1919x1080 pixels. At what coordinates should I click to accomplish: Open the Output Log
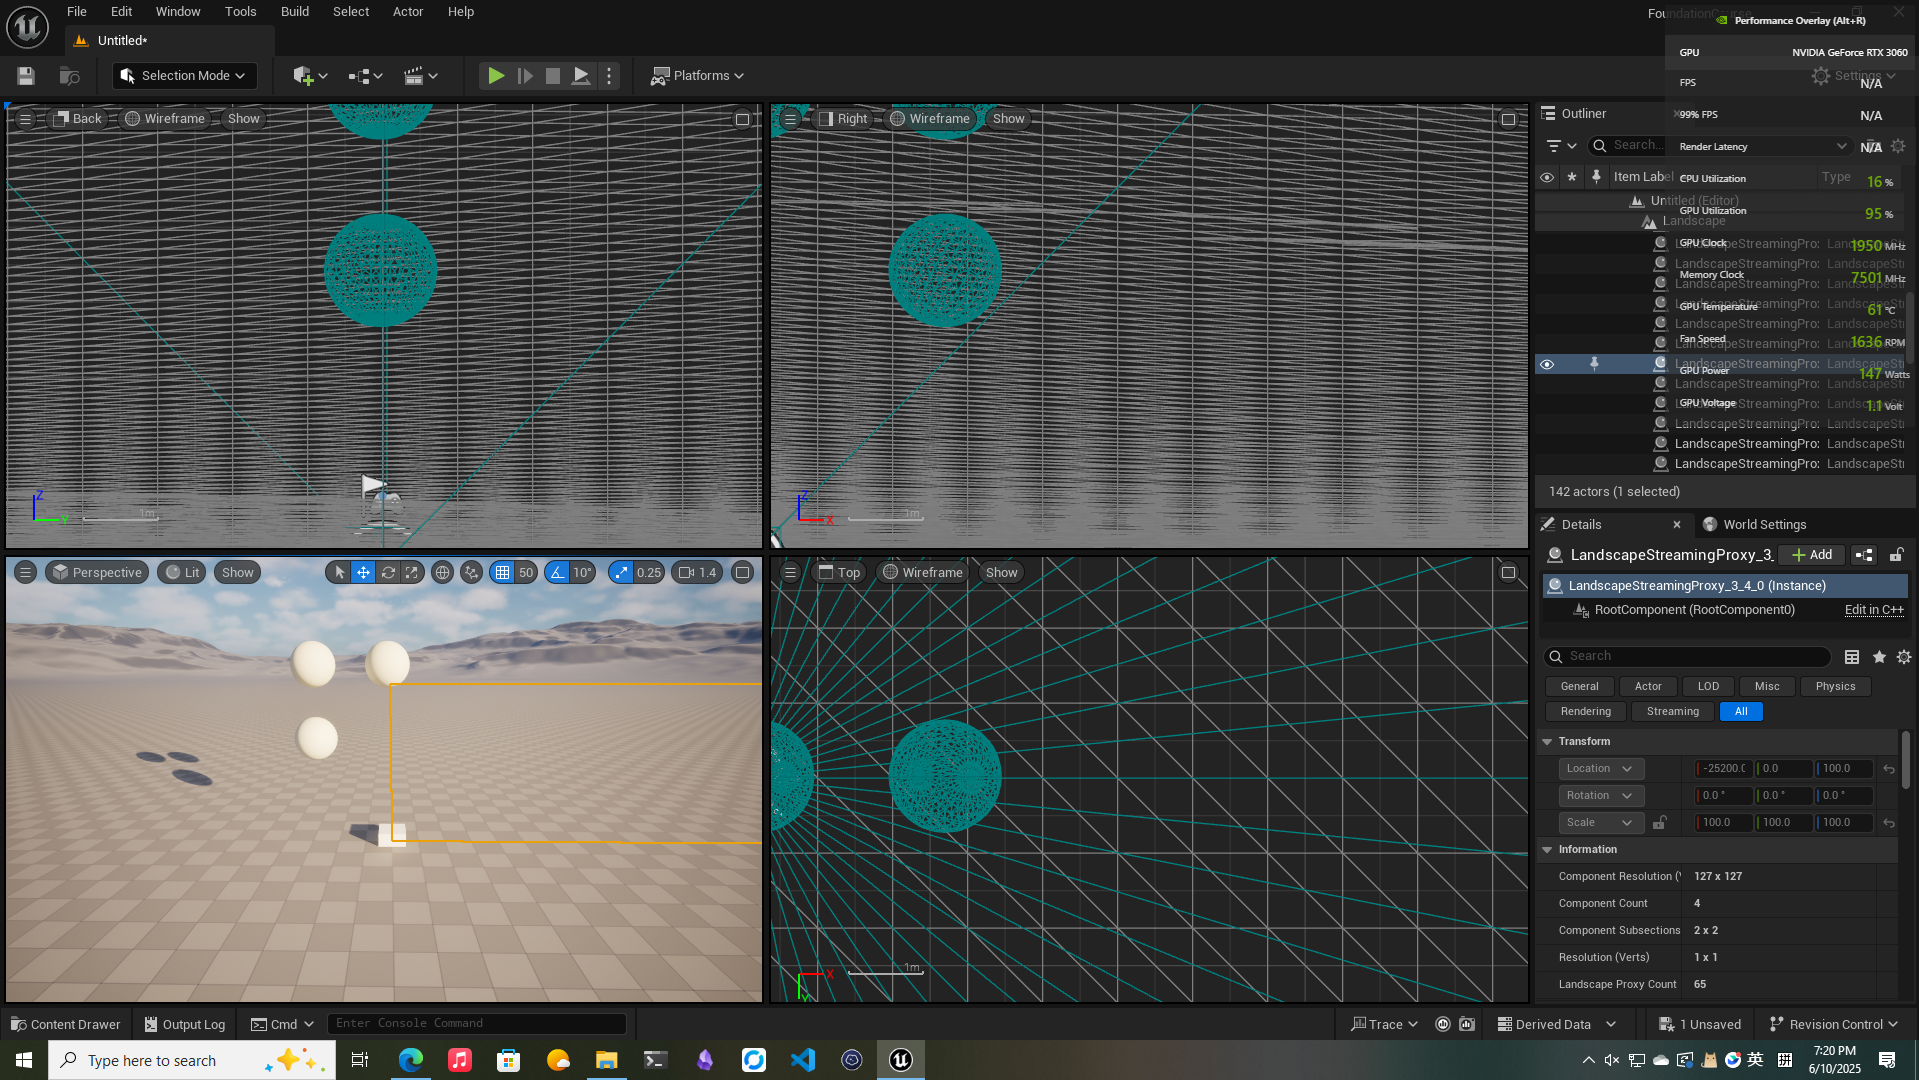tap(185, 1025)
